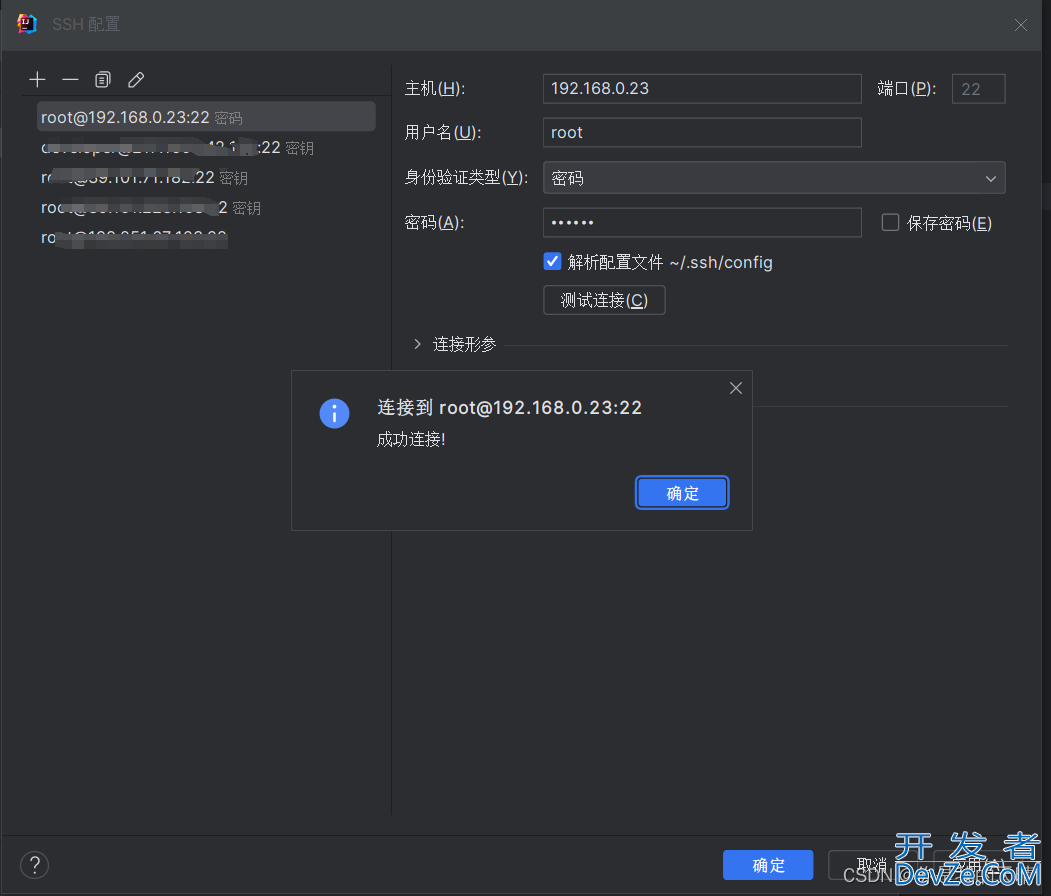Click the IntelliJ logo in title bar

26,24
